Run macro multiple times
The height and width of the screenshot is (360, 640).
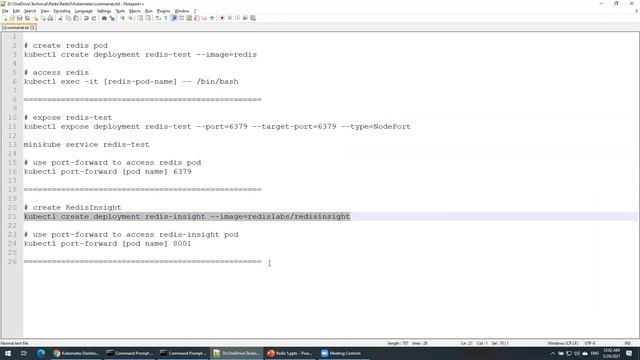[x=245, y=18]
